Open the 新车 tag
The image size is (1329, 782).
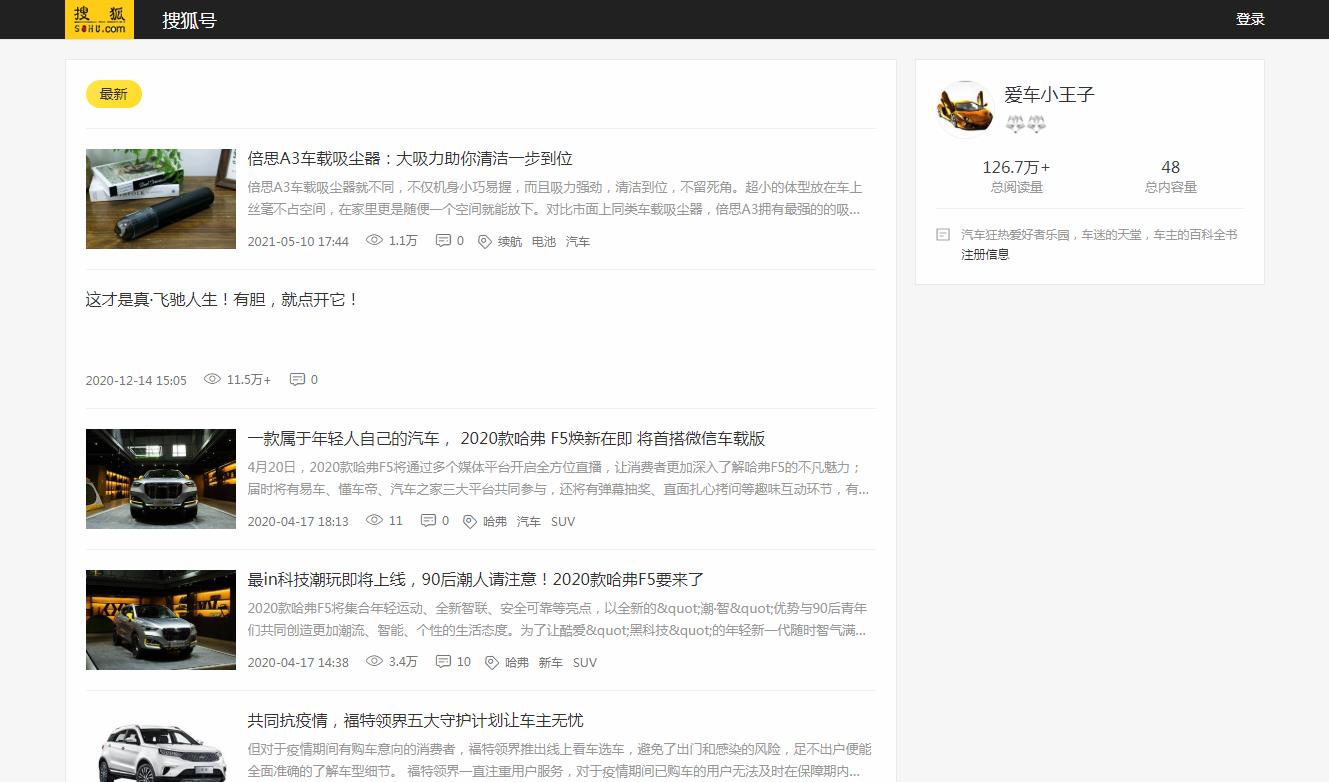[x=551, y=662]
